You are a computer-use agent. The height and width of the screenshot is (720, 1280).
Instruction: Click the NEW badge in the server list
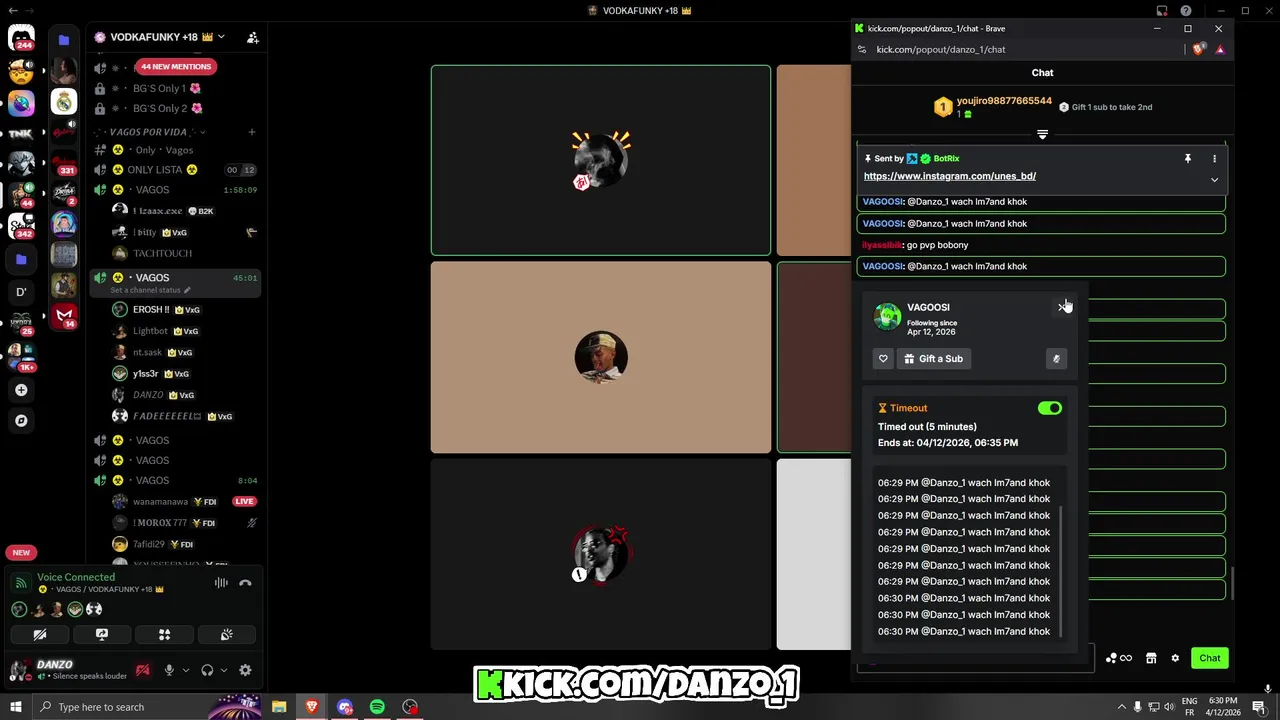(21, 552)
